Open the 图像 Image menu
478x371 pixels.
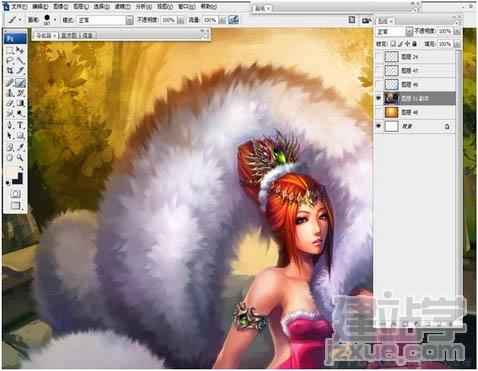coord(61,6)
